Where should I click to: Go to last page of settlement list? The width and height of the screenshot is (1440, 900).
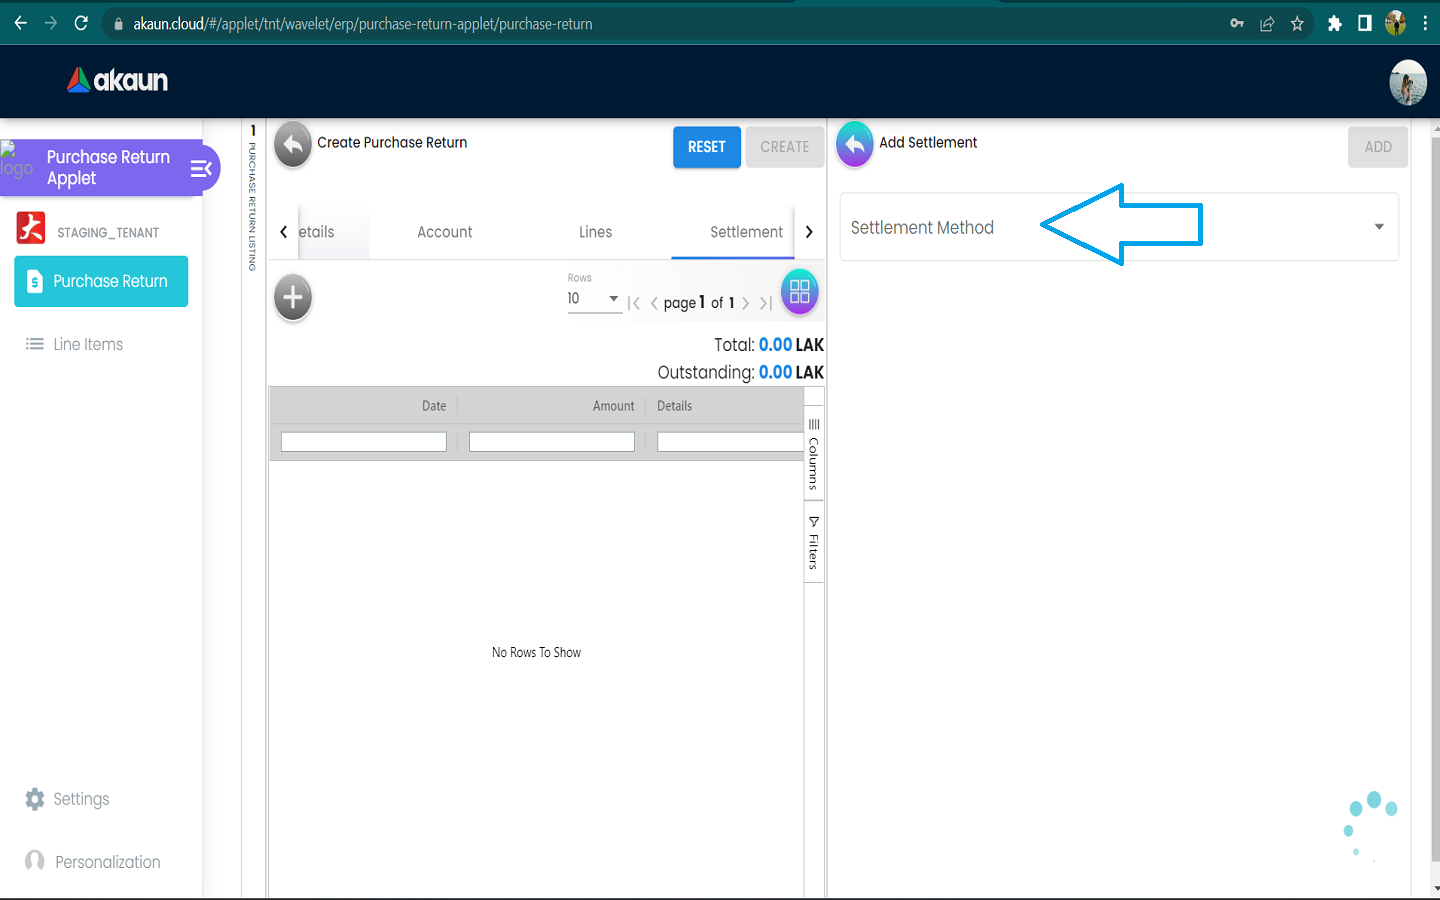point(766,303)
